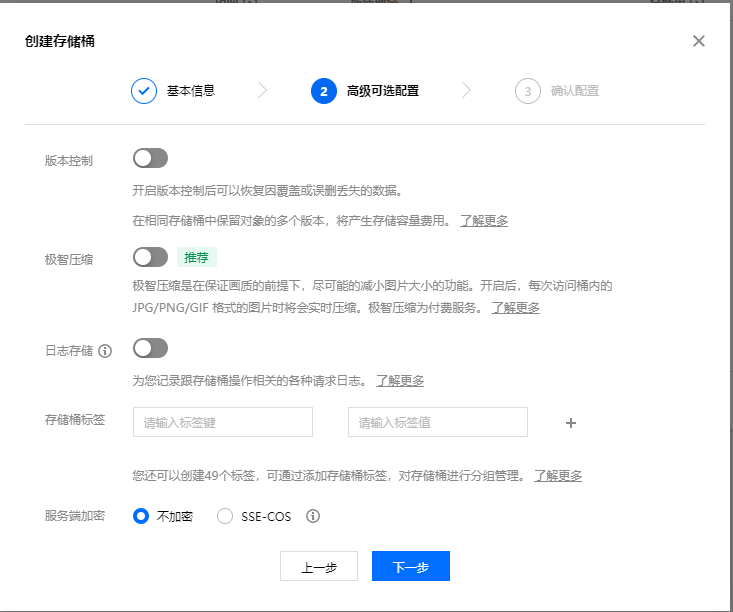Click the chevron after 高级可选配置 step

tap(466, 90)
